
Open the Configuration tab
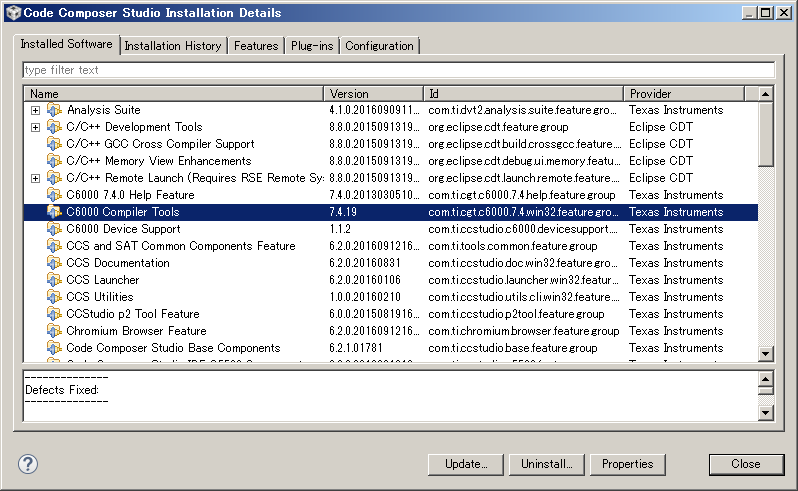coord(379,46)
